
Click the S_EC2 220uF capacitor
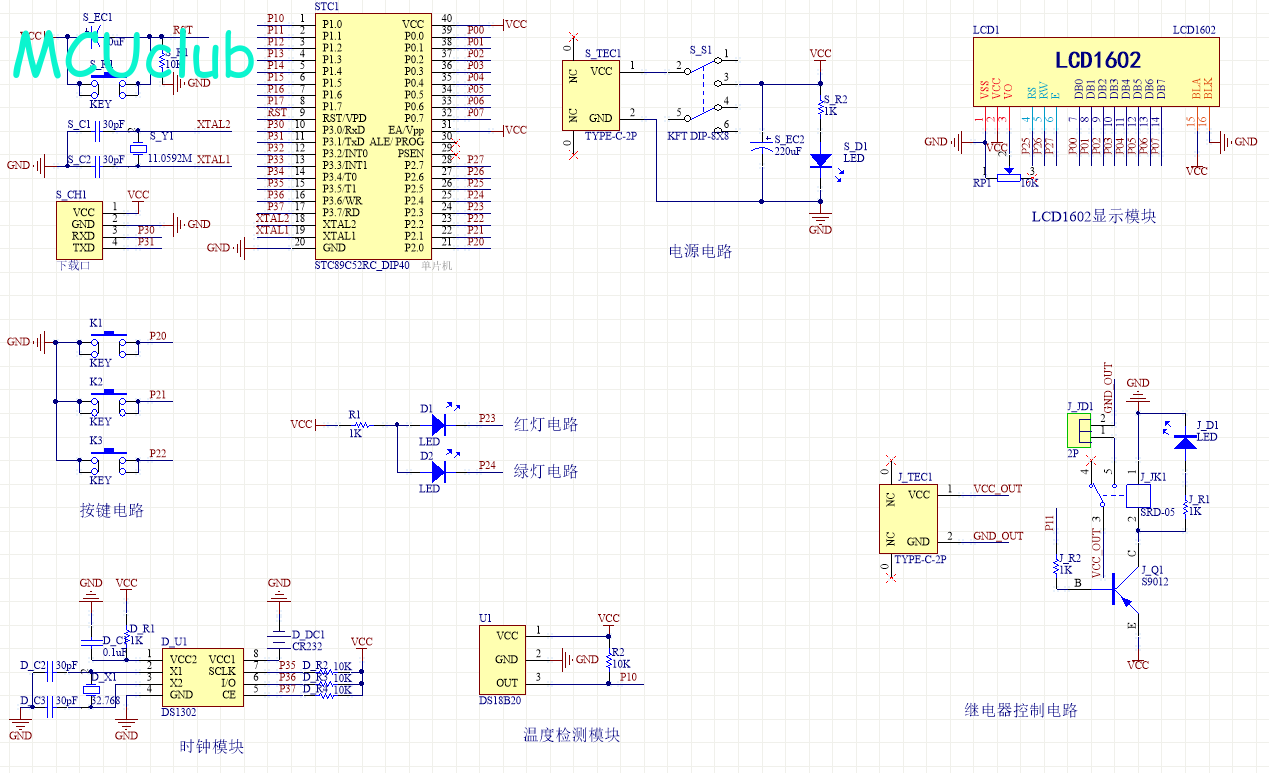tap(762, 146)
